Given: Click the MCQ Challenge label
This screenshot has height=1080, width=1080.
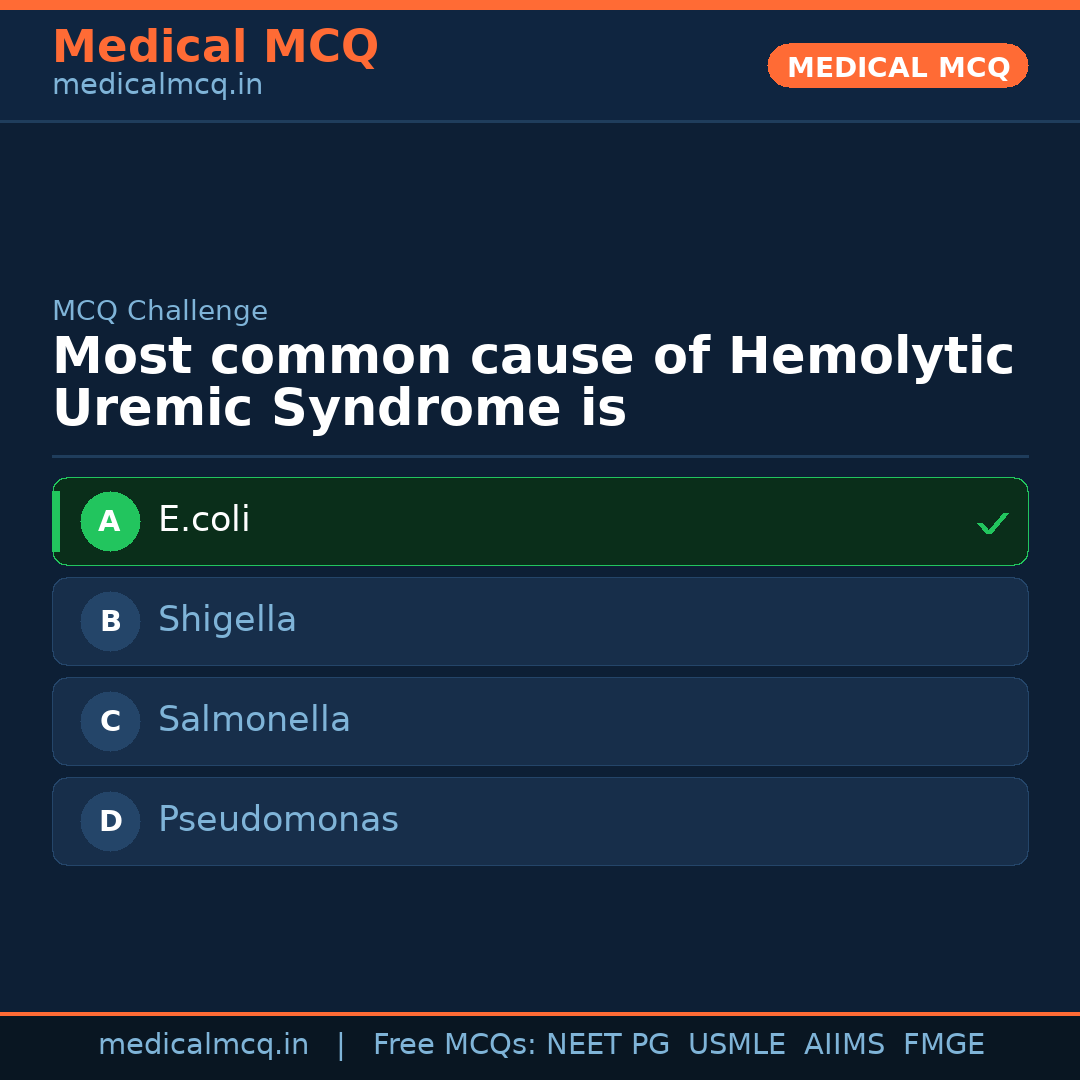Looking at the screenshot, I should (x=160, y=311).
